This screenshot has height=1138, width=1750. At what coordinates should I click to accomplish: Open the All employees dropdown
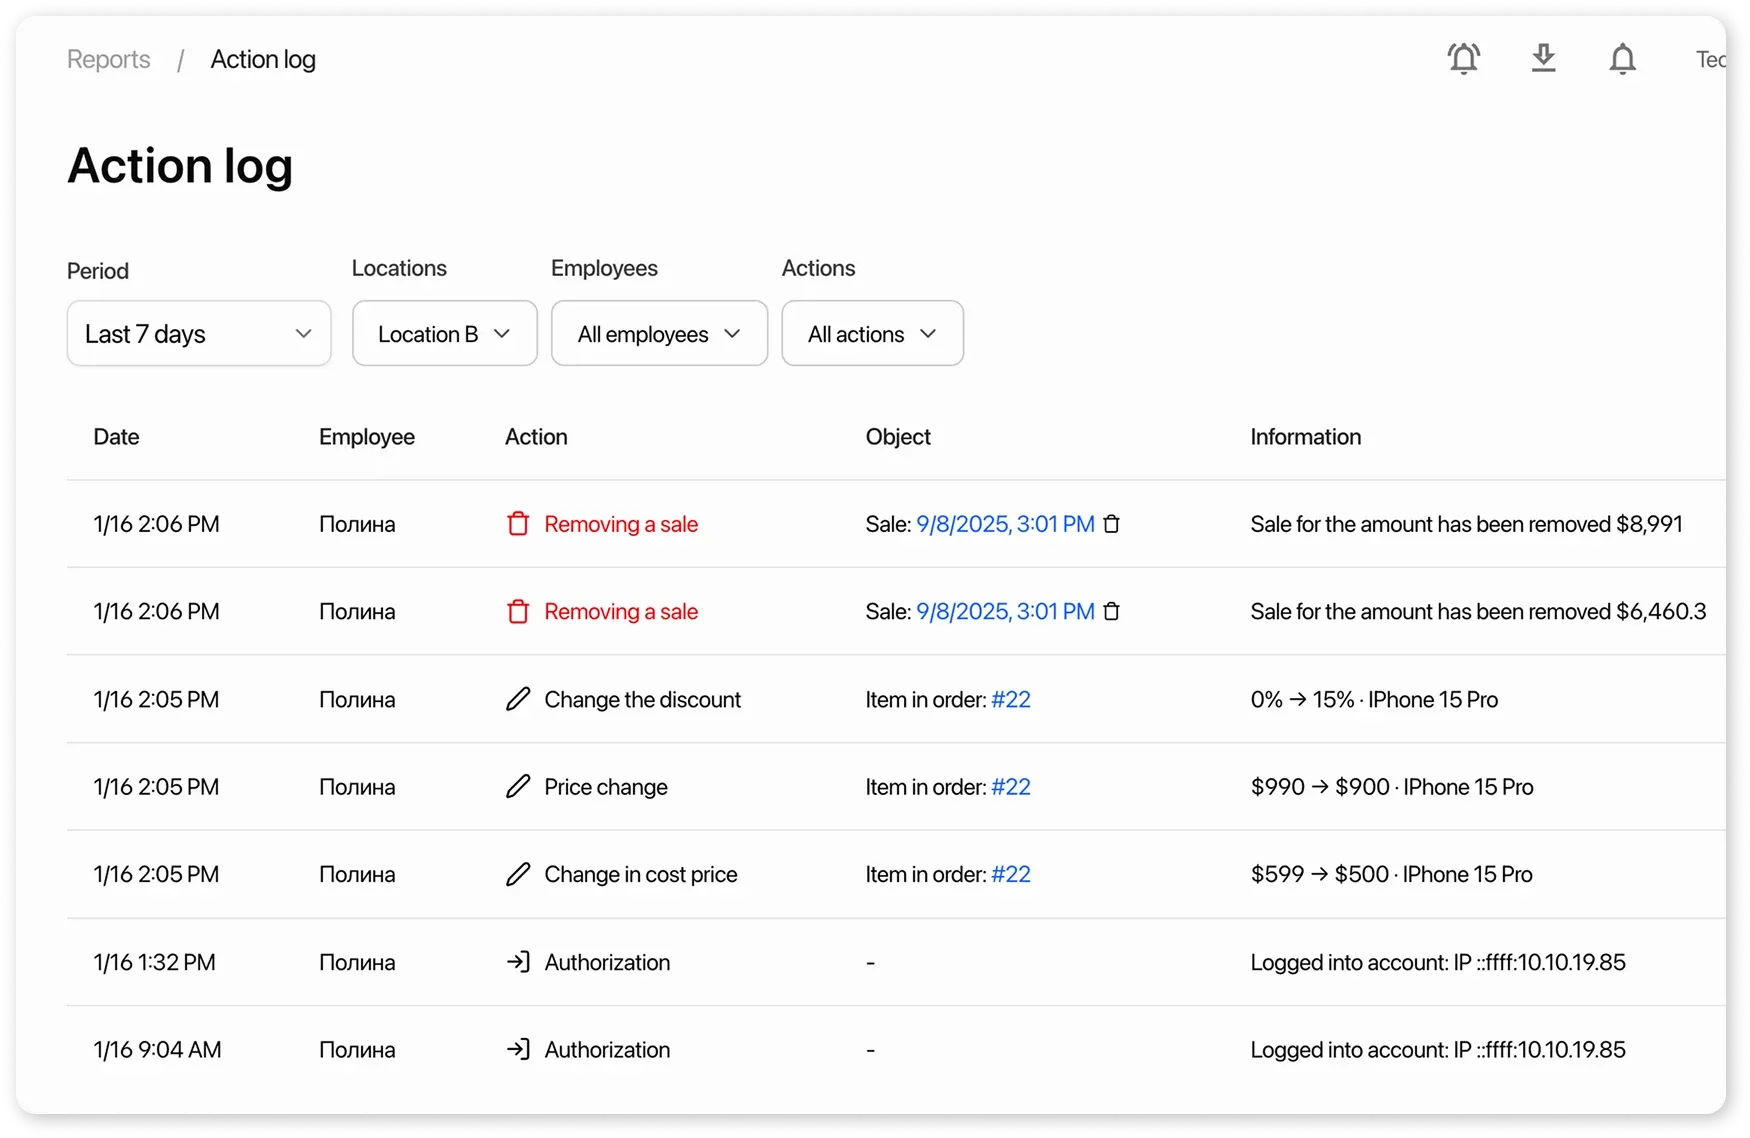659,334
